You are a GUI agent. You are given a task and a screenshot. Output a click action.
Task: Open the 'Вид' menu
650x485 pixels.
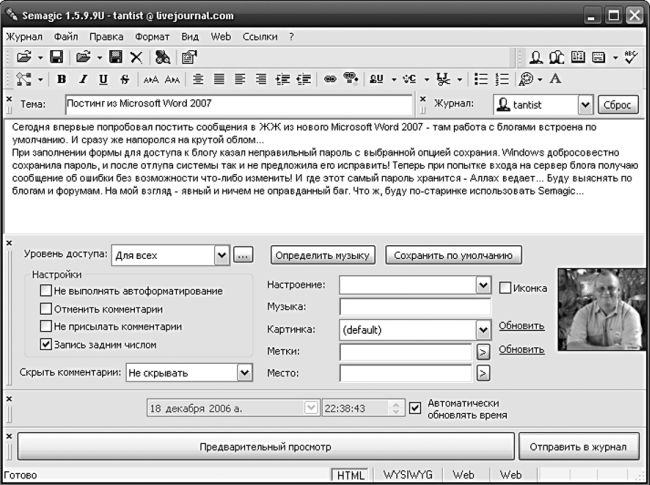pos(190,36)
